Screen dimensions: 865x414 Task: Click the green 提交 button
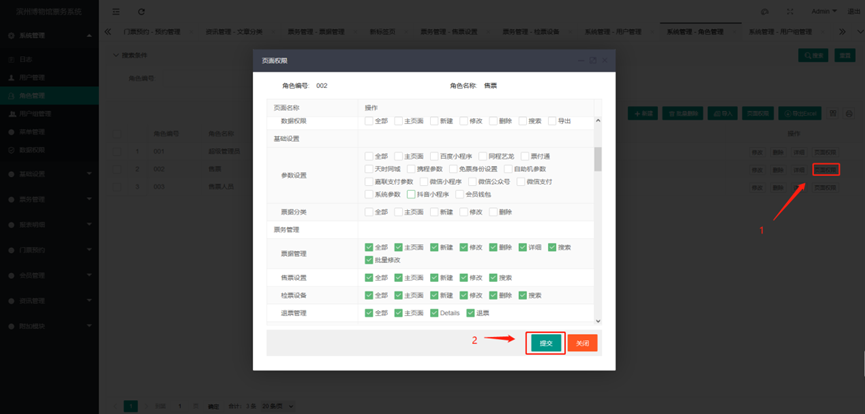click(x=546, y=343)
